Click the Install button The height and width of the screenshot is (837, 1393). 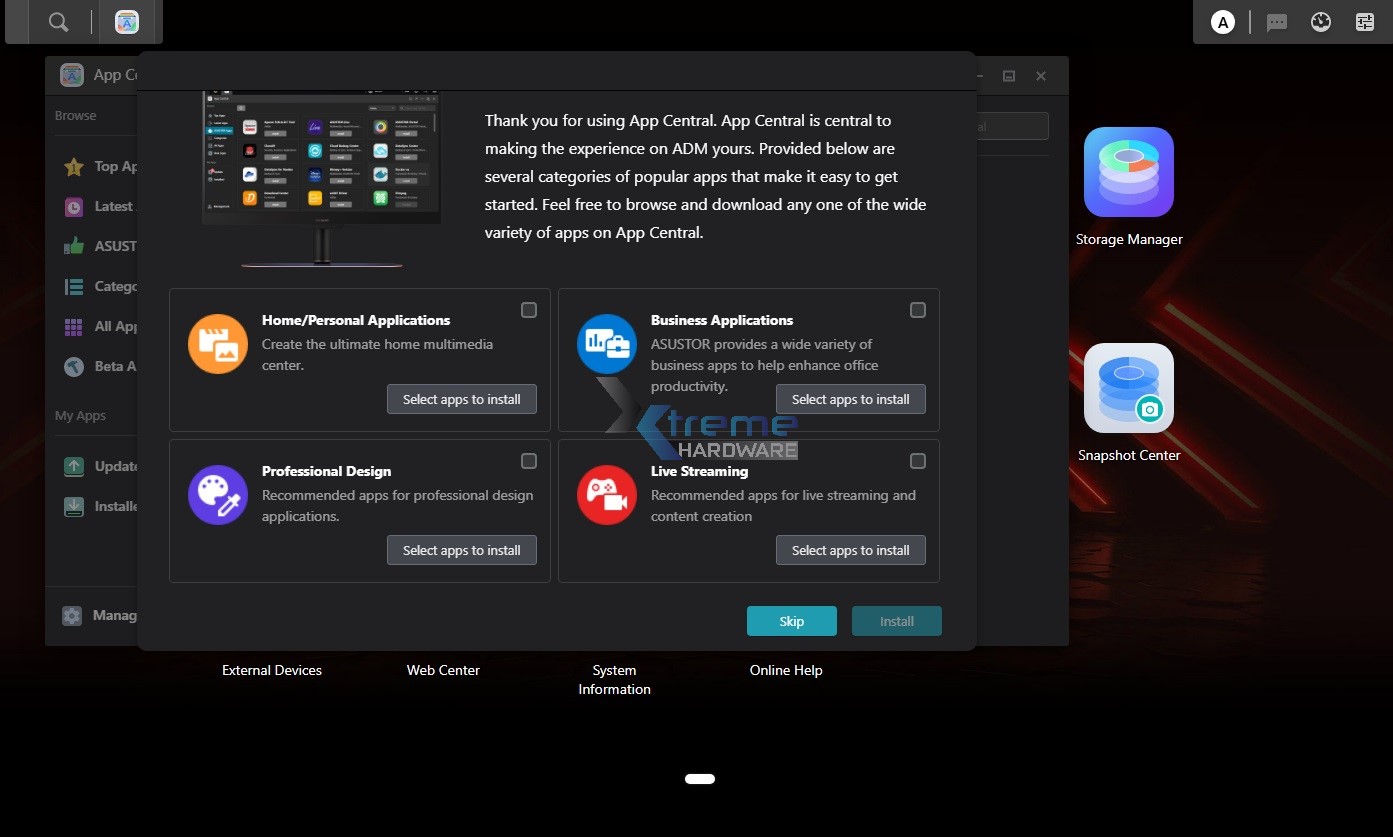coord(897,621)
